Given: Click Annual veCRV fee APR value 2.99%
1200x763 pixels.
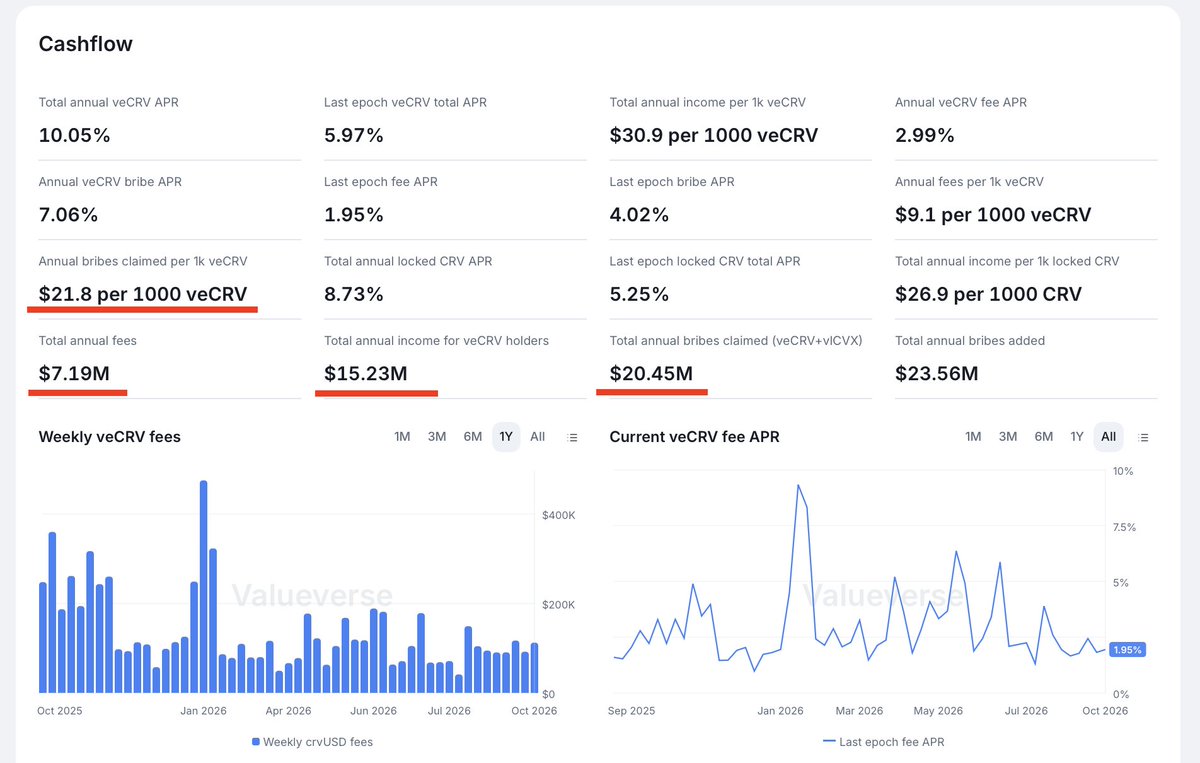Looking at the screenshot, I should click(x=925, y=135).
